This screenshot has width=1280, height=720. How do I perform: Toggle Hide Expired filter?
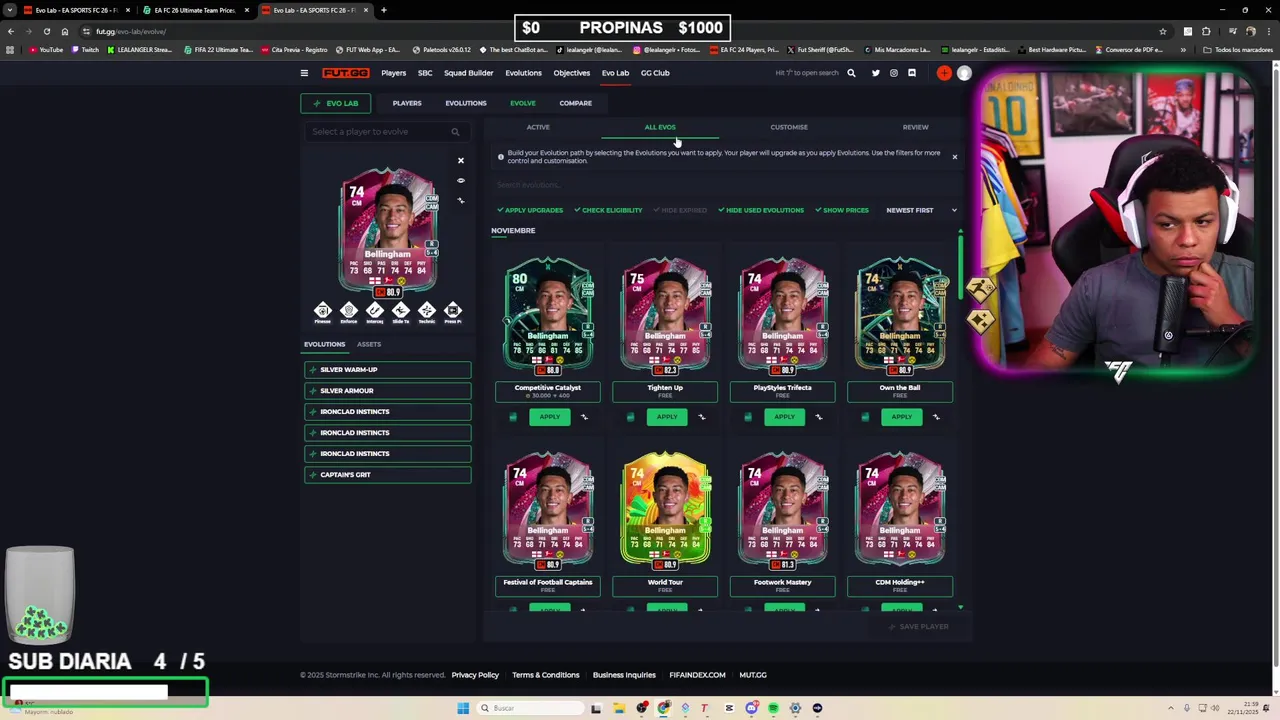(x=680, y=210)
